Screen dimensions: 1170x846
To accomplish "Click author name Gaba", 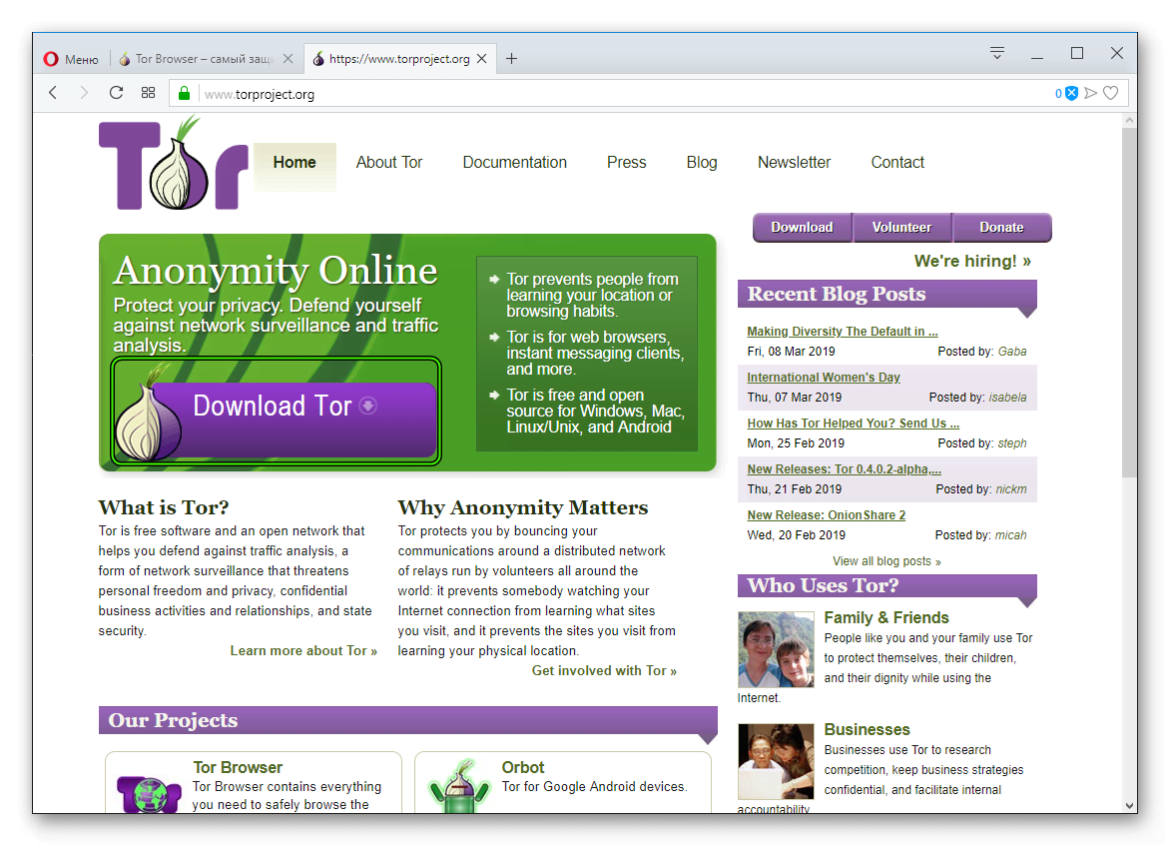I will click(1012, 351).
